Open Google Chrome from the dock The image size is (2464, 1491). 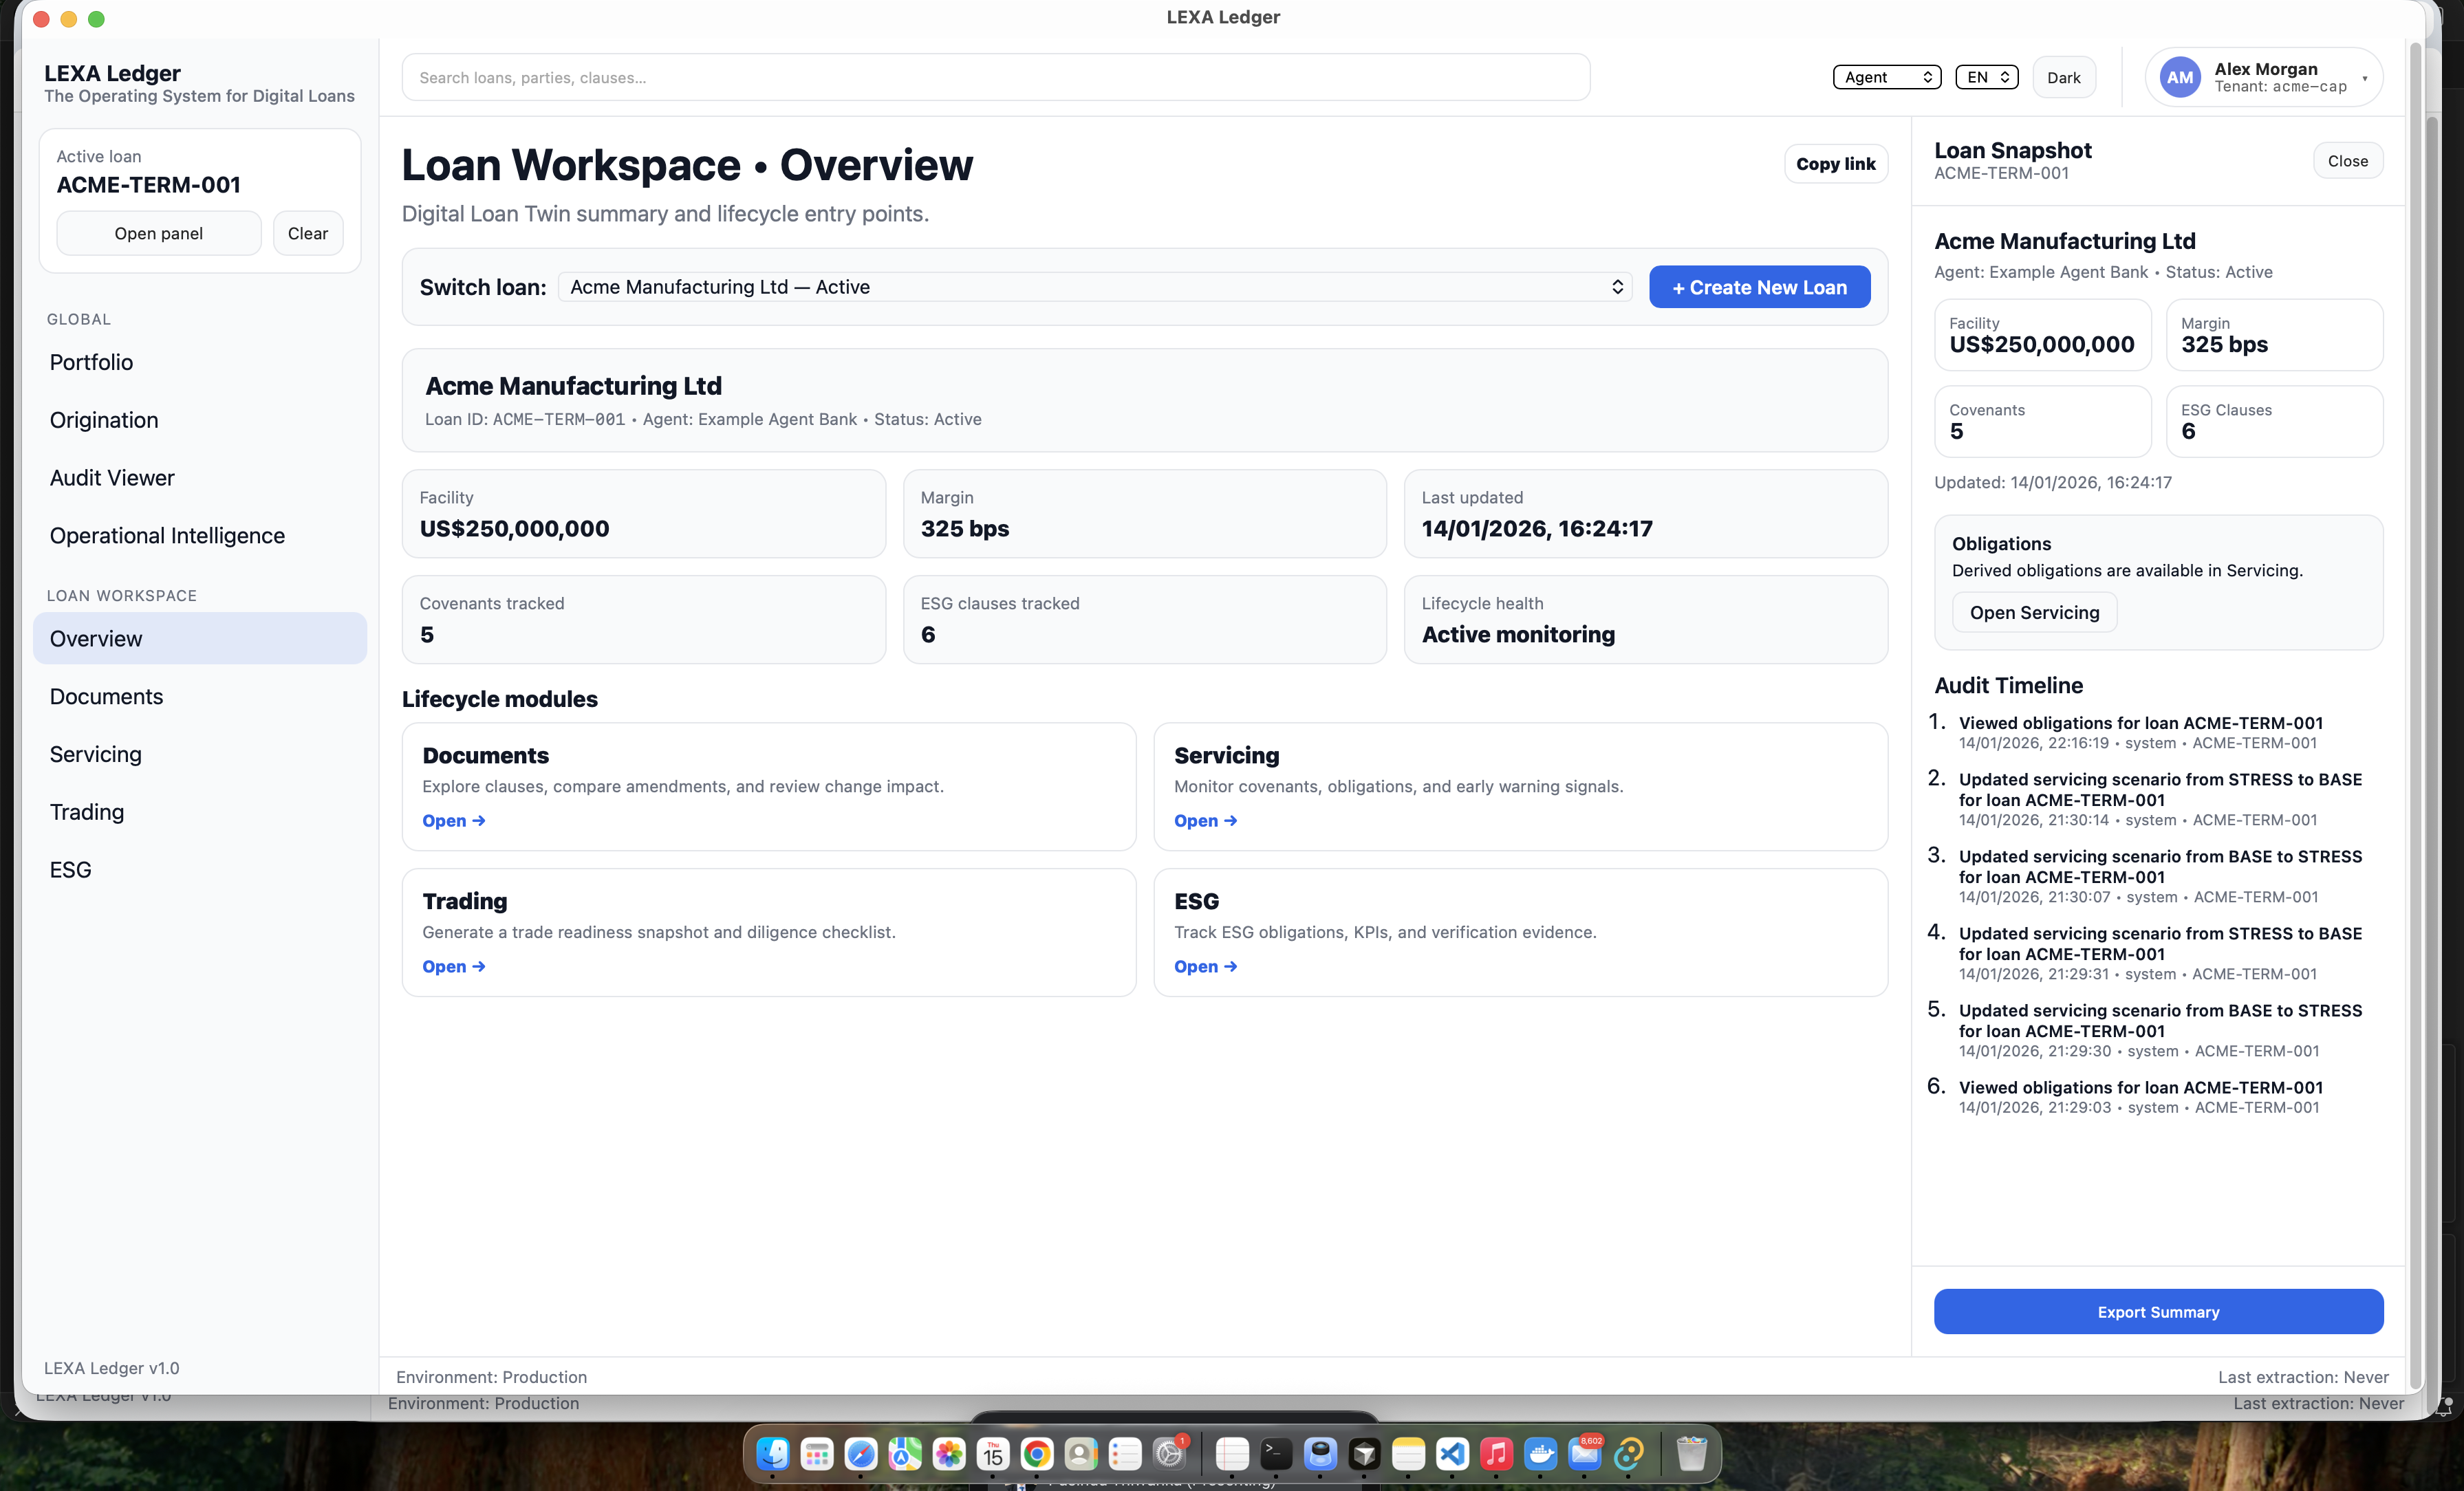click(x=1037, y=1453)
